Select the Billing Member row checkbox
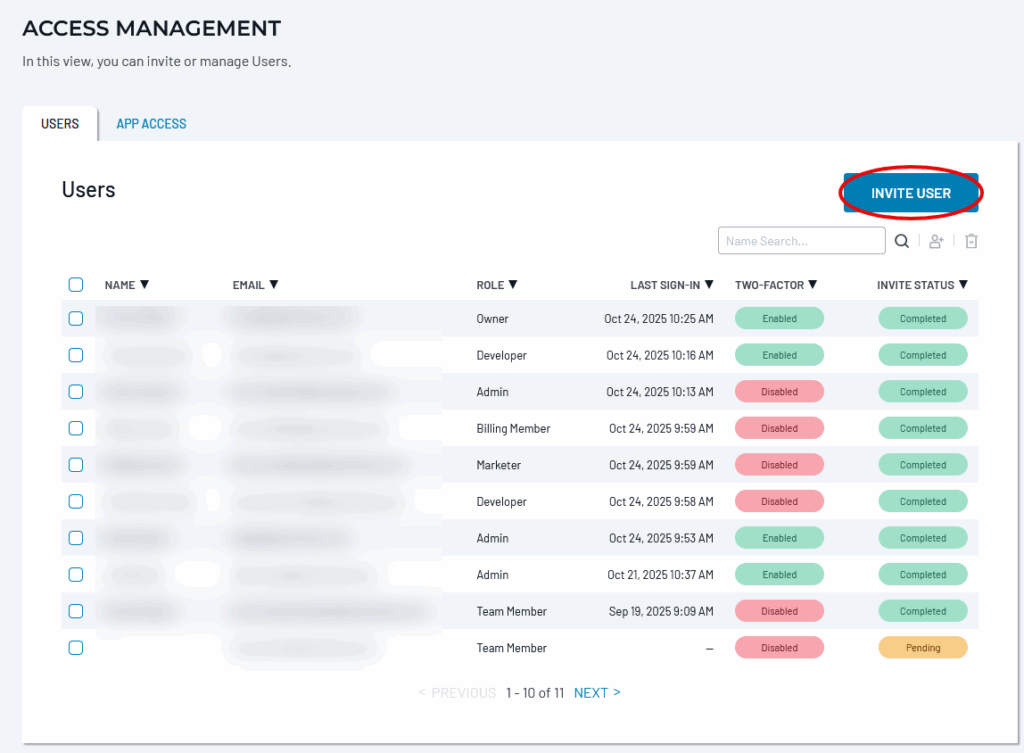Image resolution: width=1024 pixels, height=753 pixels. click(x=76, y=428)
